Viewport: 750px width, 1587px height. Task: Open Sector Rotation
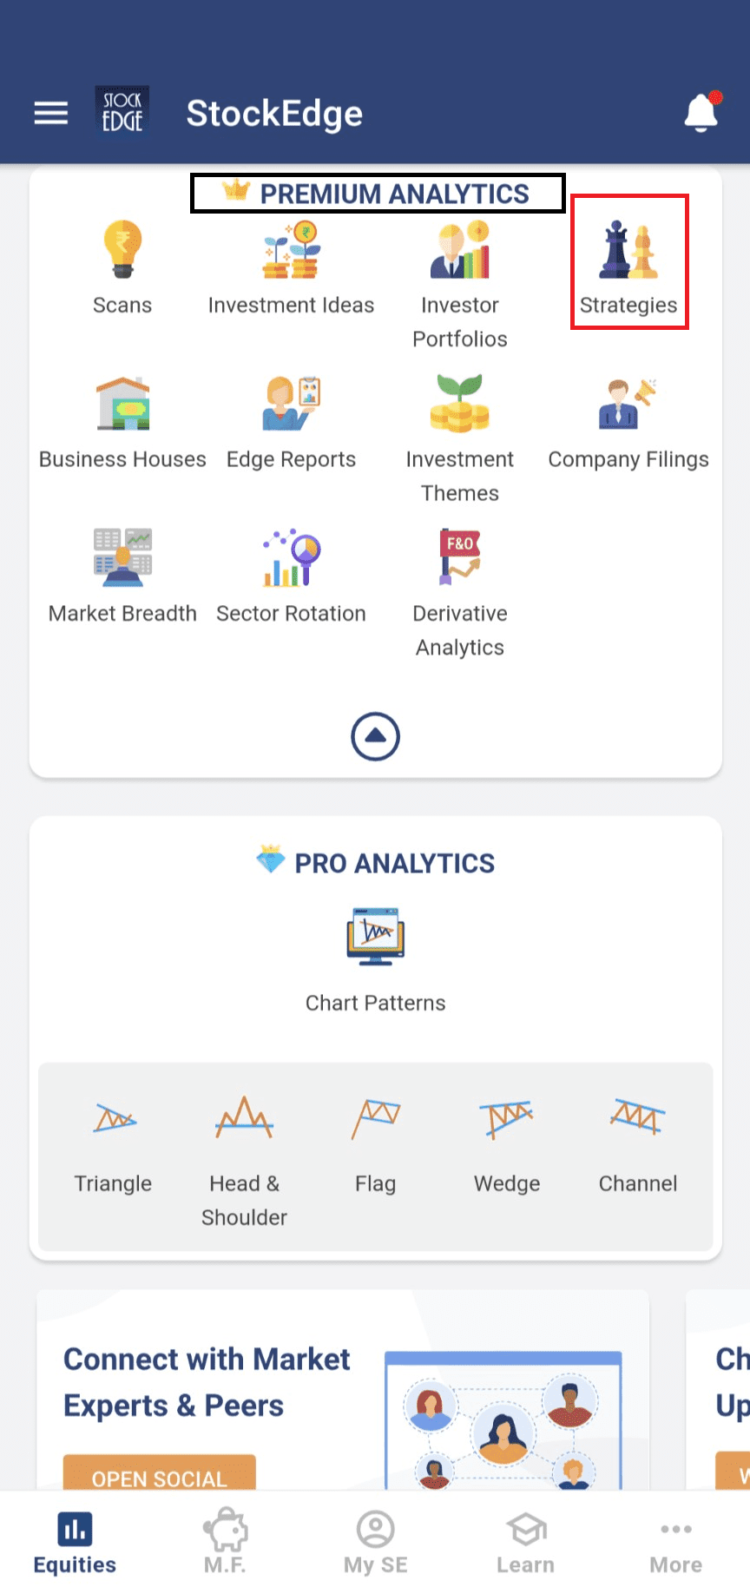[x=291, y=558]
